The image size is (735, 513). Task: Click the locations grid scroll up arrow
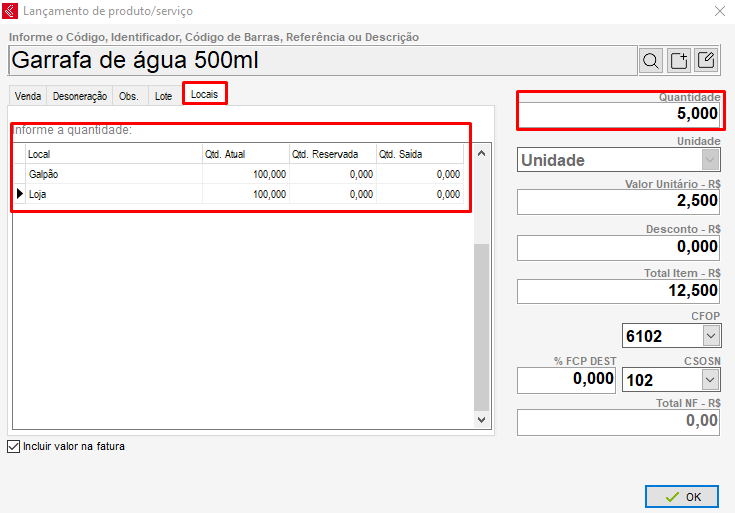(481, 154)
